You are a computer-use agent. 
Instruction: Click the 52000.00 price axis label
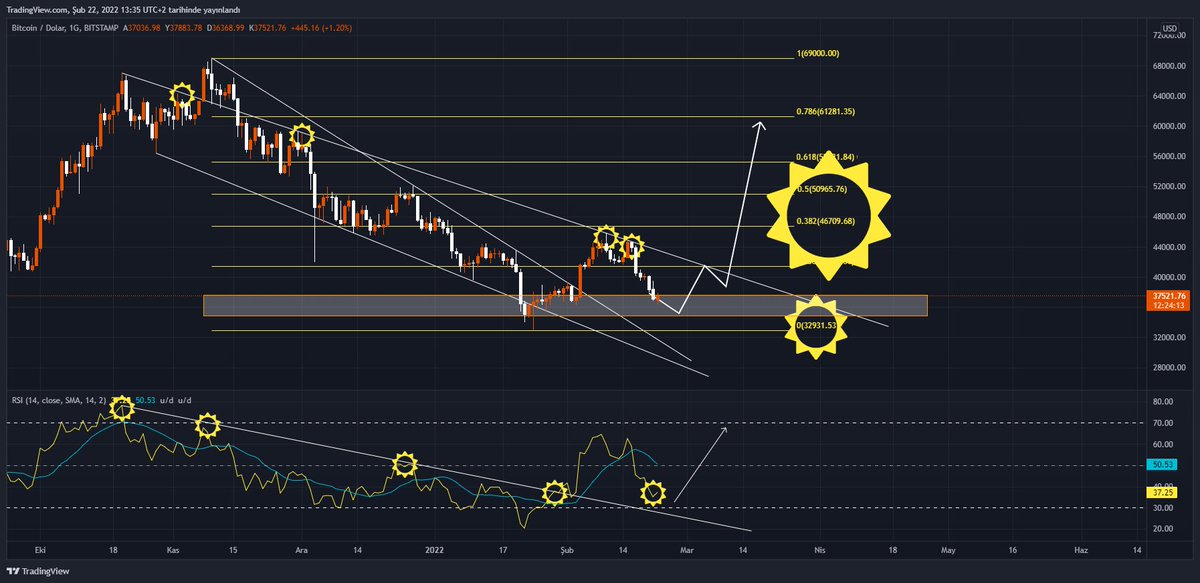coord(1167,187)
